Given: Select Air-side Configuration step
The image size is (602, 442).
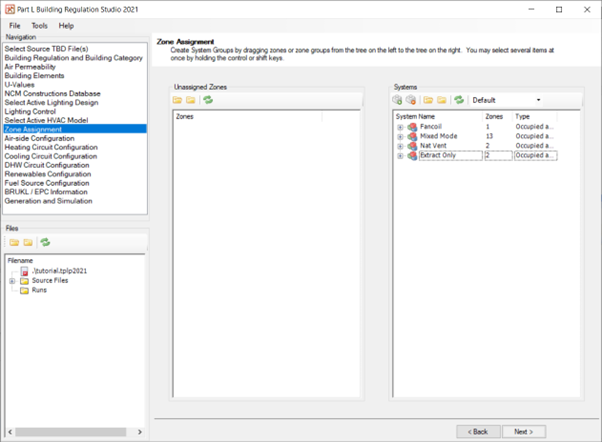Looking at the screenshot, I should 75,138.
